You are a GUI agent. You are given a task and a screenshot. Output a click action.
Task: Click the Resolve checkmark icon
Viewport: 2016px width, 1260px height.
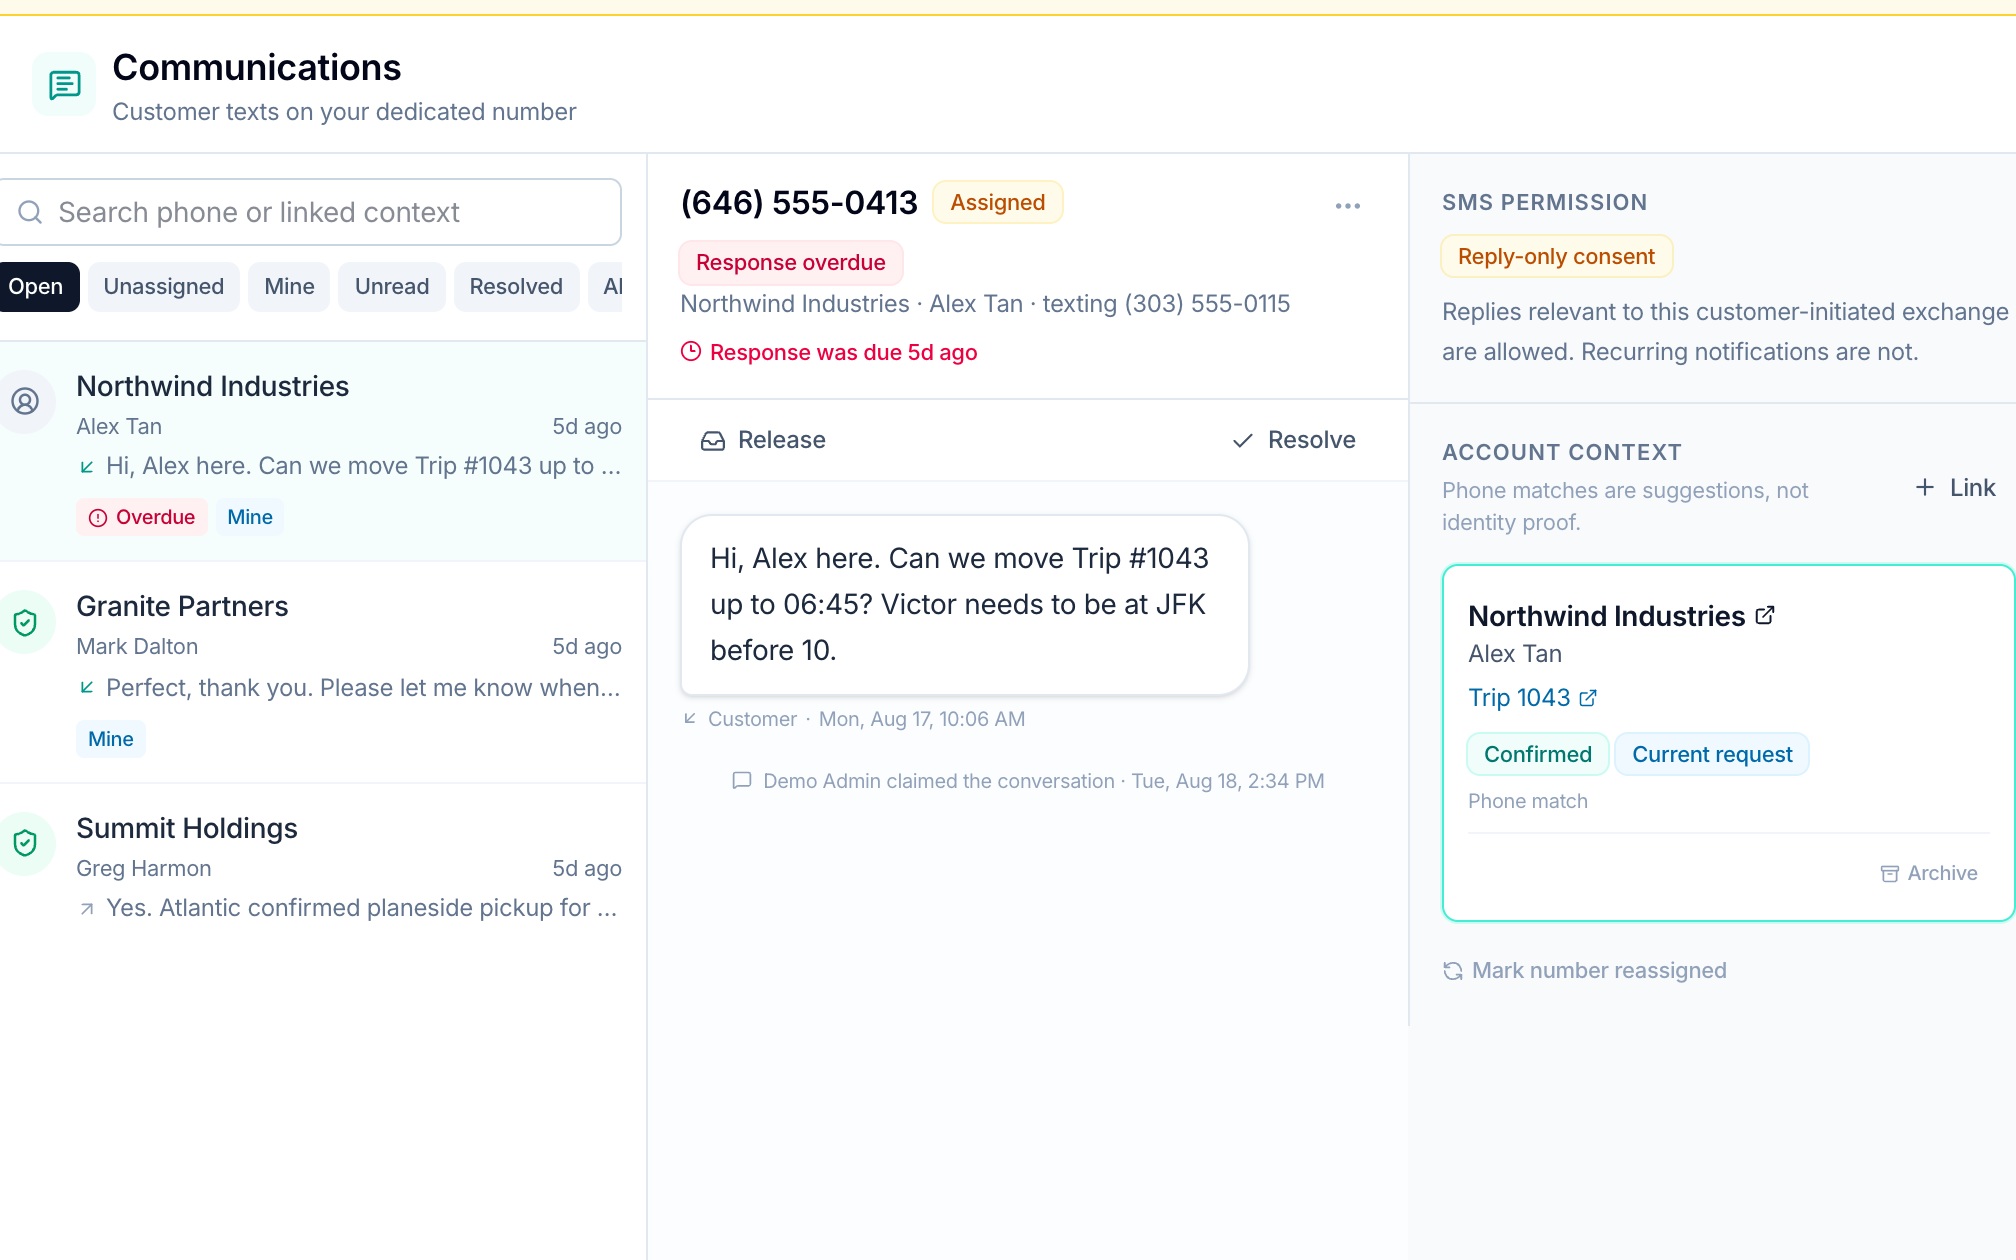[1243, 441]
